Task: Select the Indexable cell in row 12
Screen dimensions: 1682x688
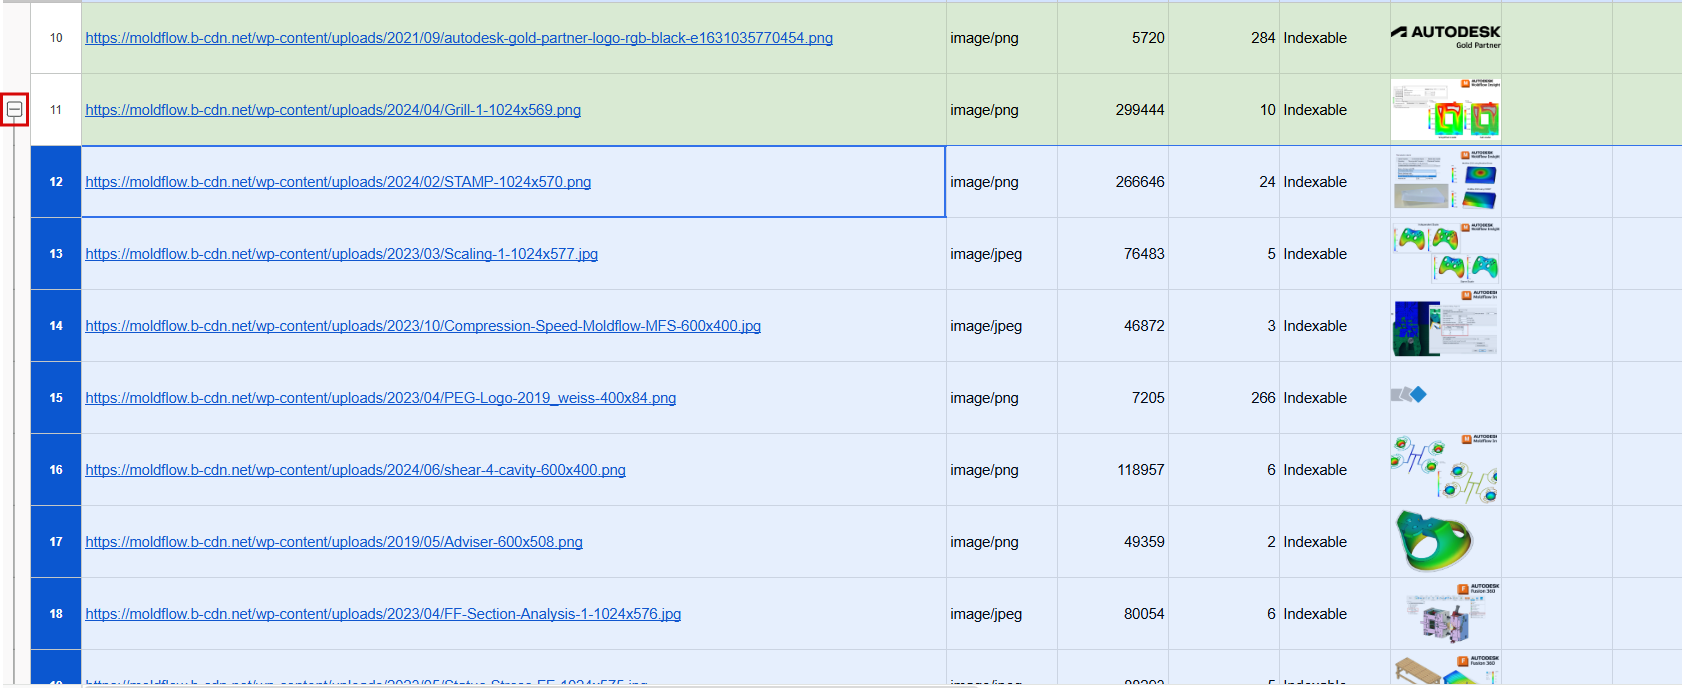Action: pyautogui.click(x=1335, y=182)
